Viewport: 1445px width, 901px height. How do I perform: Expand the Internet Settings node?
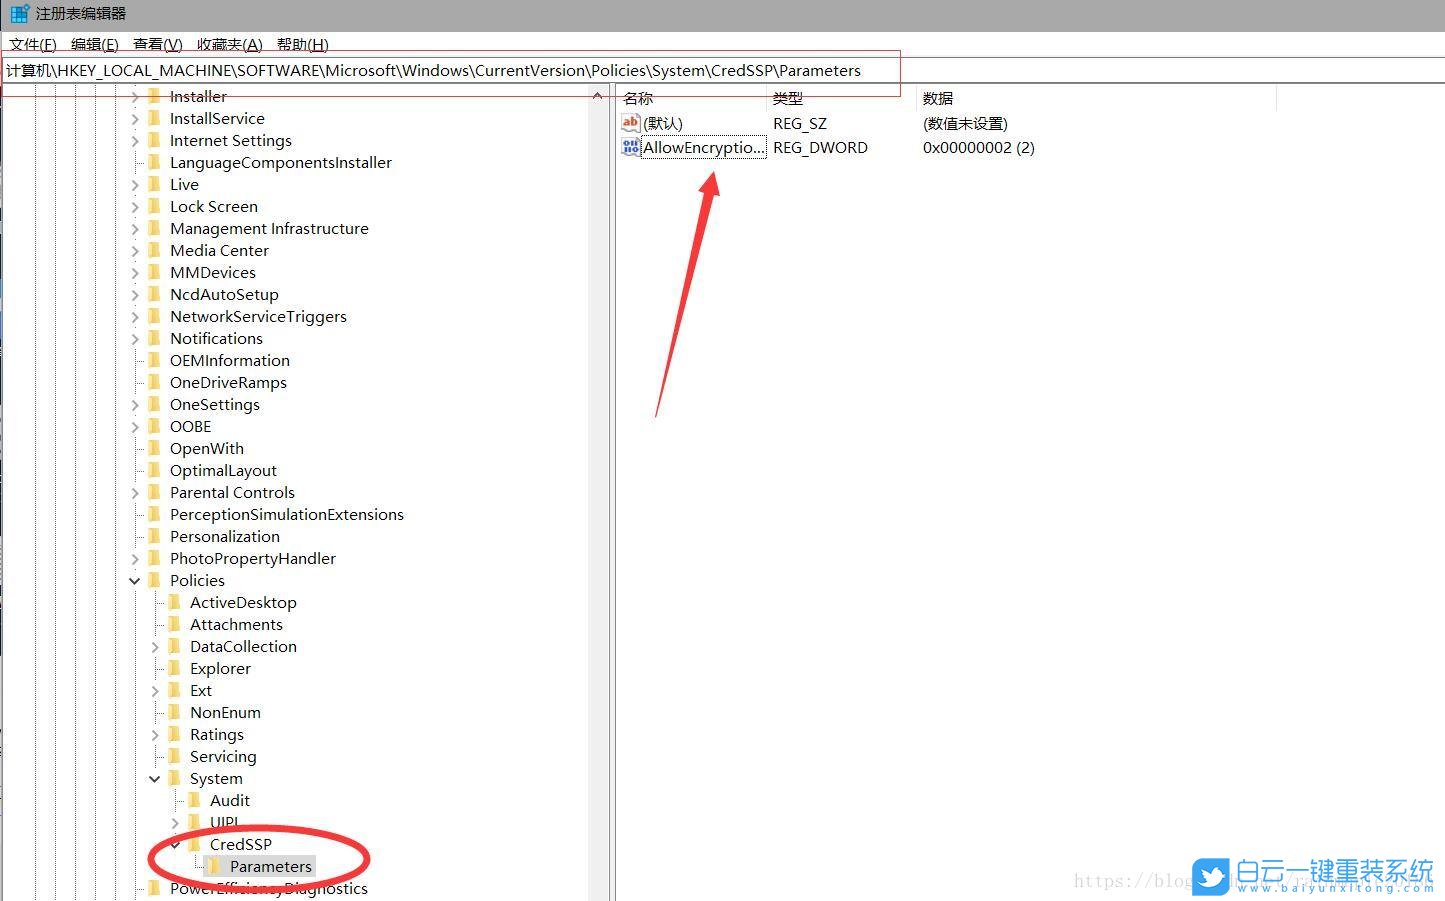point(135,141)
